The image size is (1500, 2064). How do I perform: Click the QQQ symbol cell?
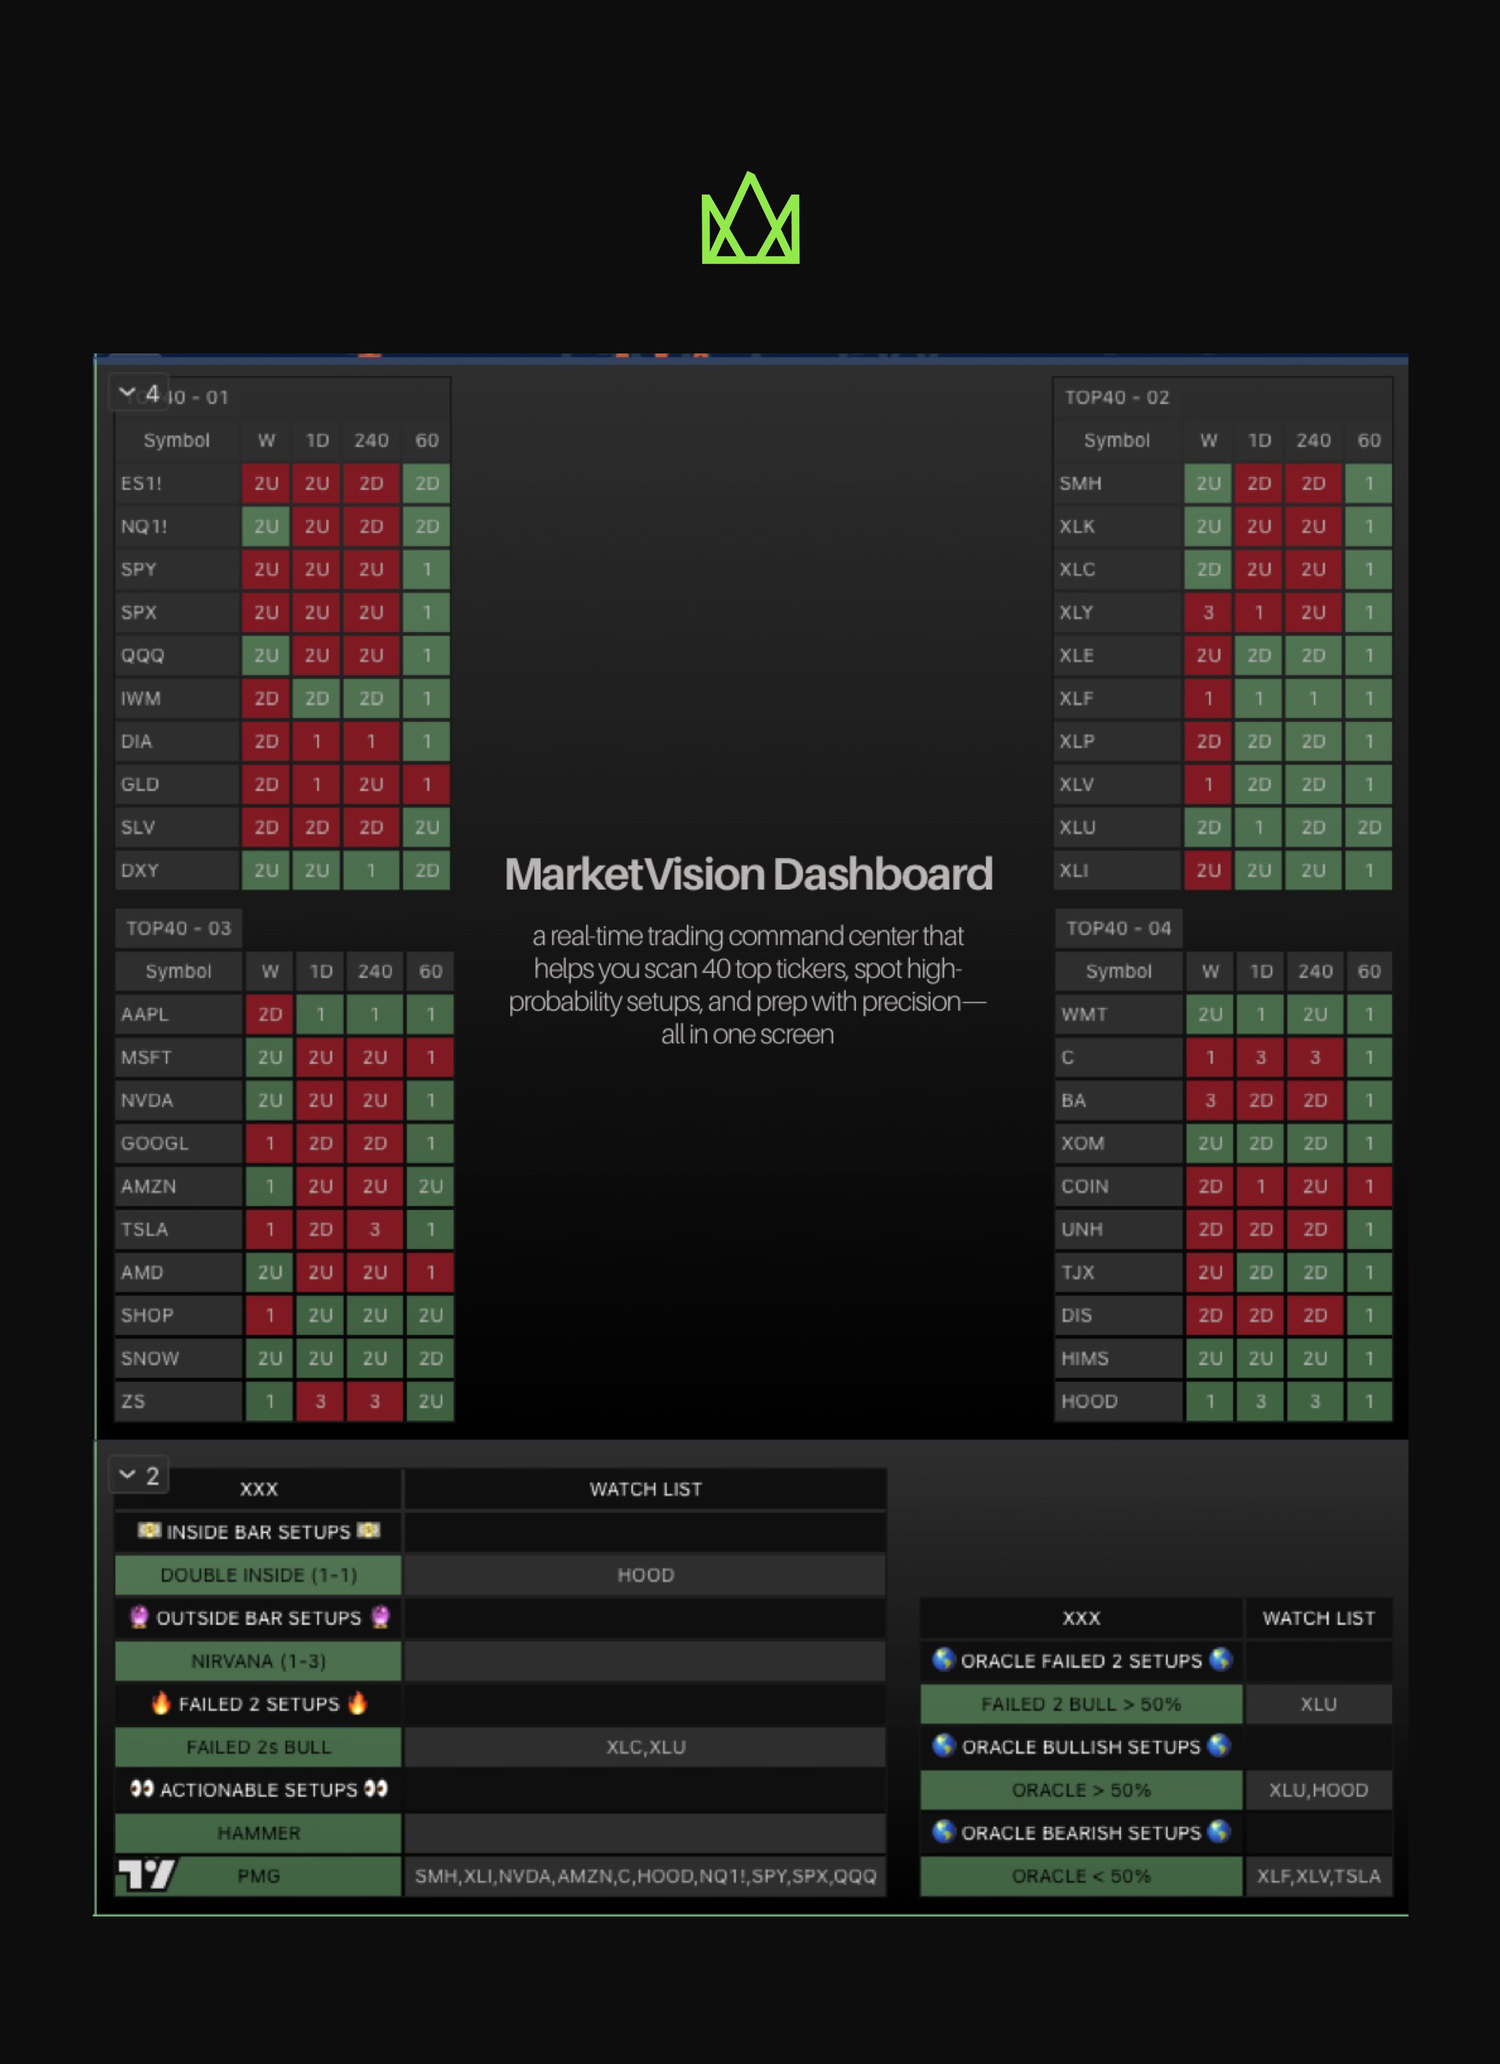click(177, 655)
